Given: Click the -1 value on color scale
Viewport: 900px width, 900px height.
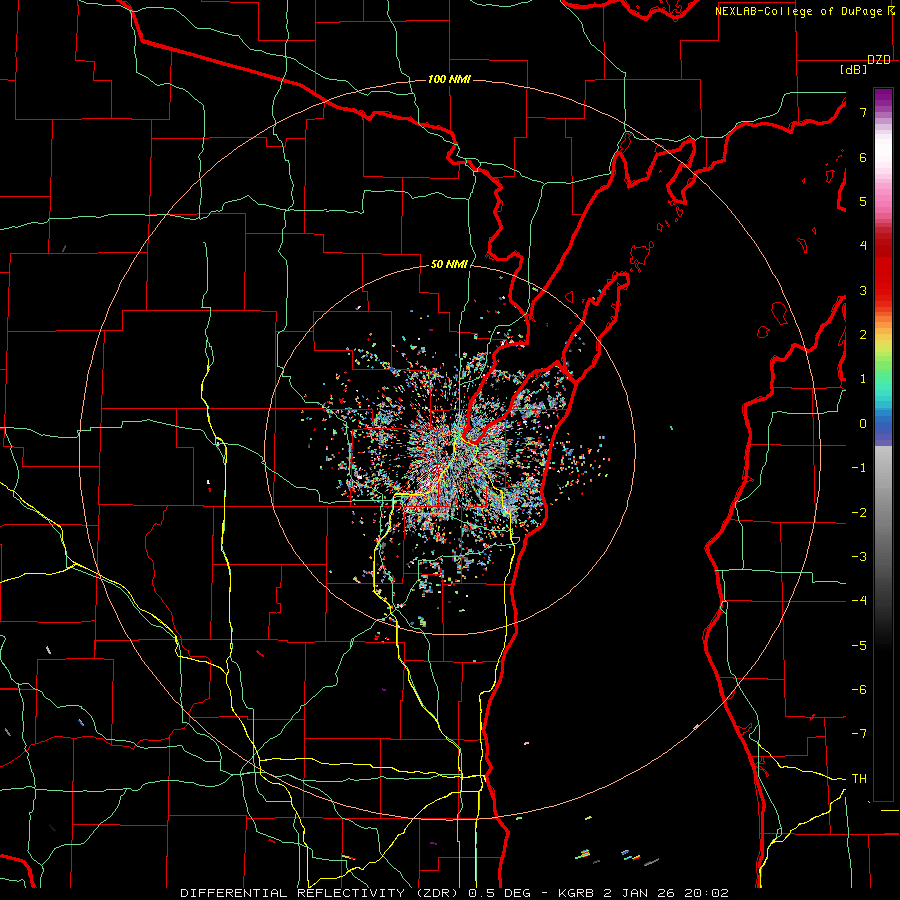Looking at the screenshot, I should 859,468.
